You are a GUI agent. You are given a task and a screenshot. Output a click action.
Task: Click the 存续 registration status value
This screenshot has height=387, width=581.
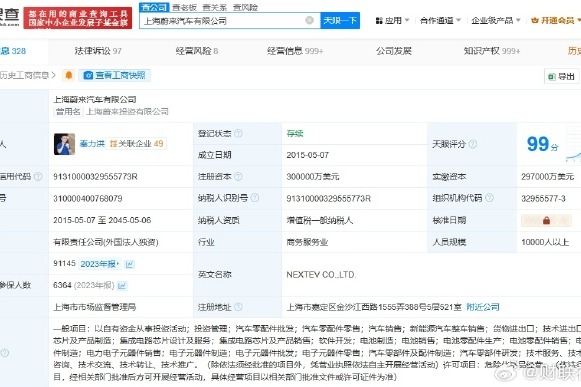point(295,133)
